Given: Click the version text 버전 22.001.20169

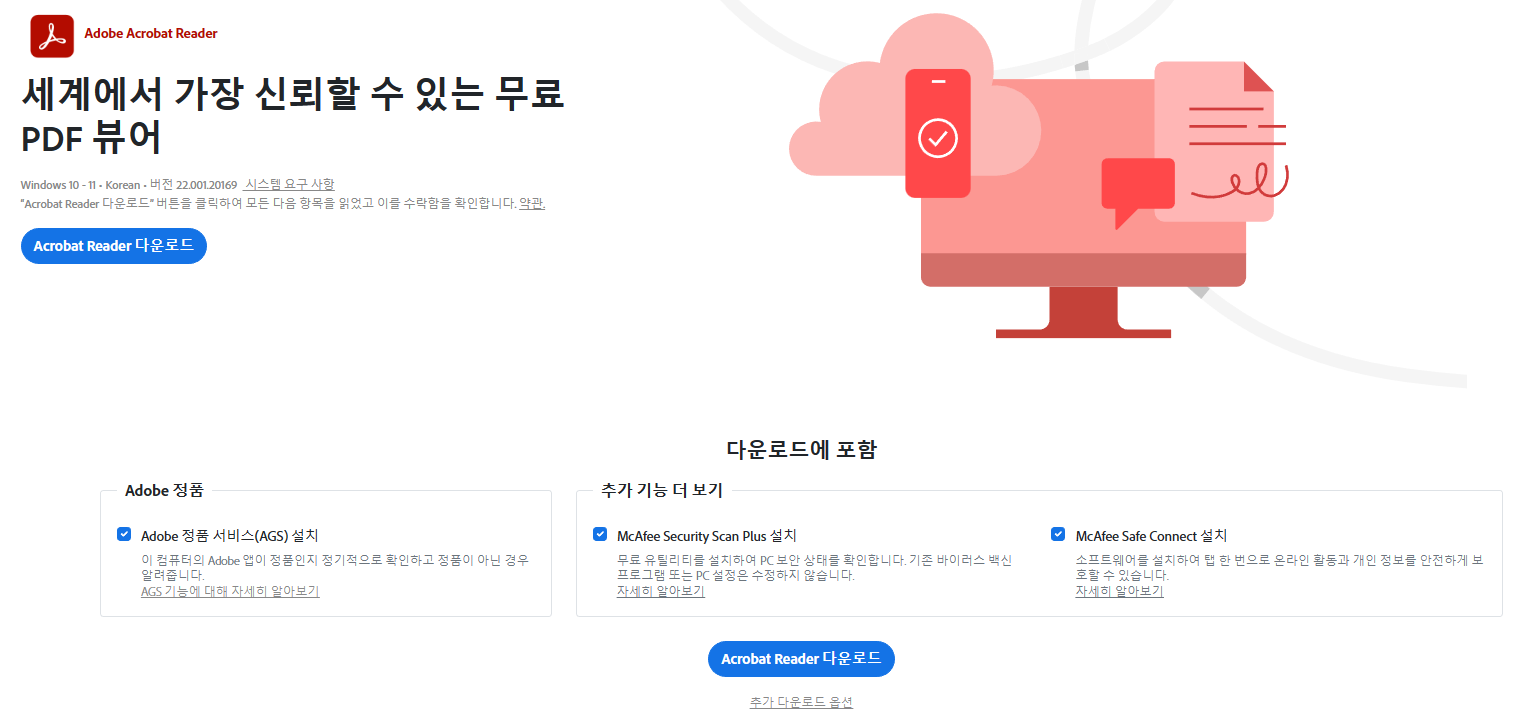Looking at the screenshot, I should tap(192, 185).
